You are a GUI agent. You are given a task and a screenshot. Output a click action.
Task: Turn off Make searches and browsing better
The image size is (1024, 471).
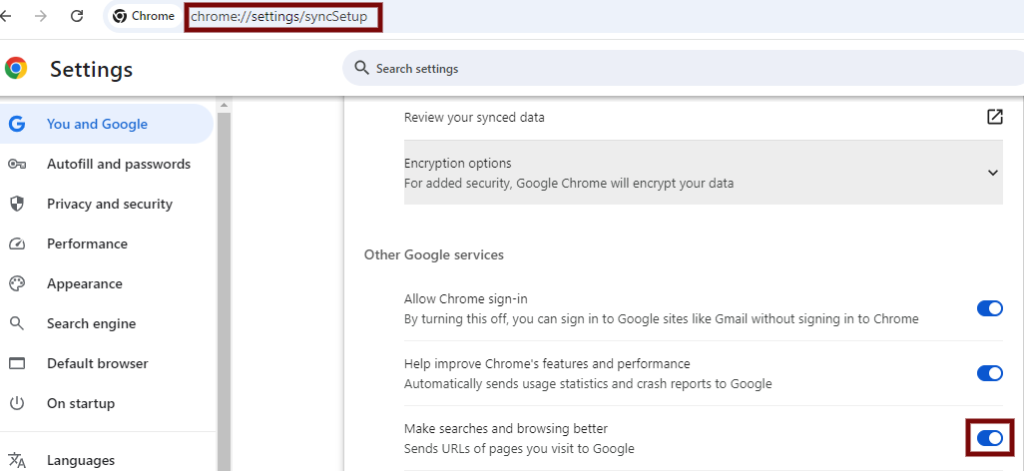click(x=989, y=438)
